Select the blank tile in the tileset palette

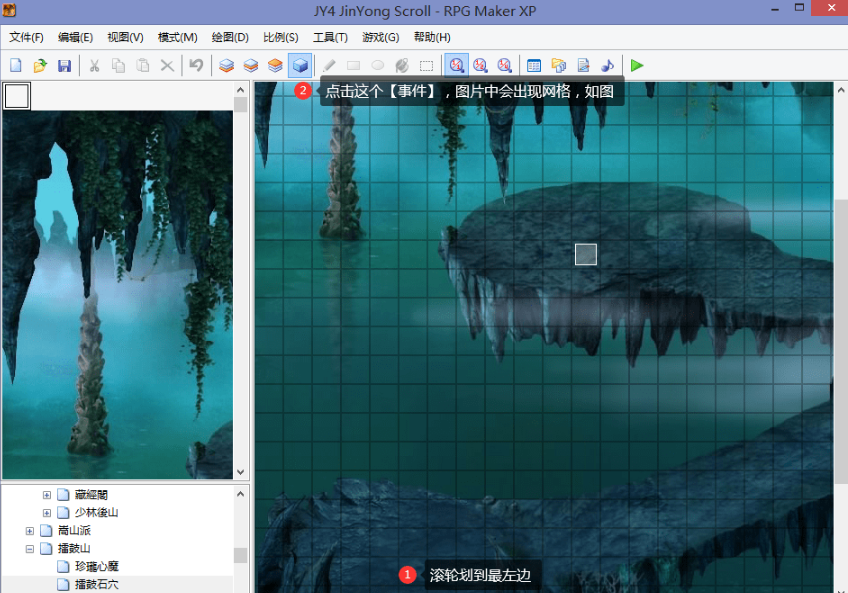[17, 96]
